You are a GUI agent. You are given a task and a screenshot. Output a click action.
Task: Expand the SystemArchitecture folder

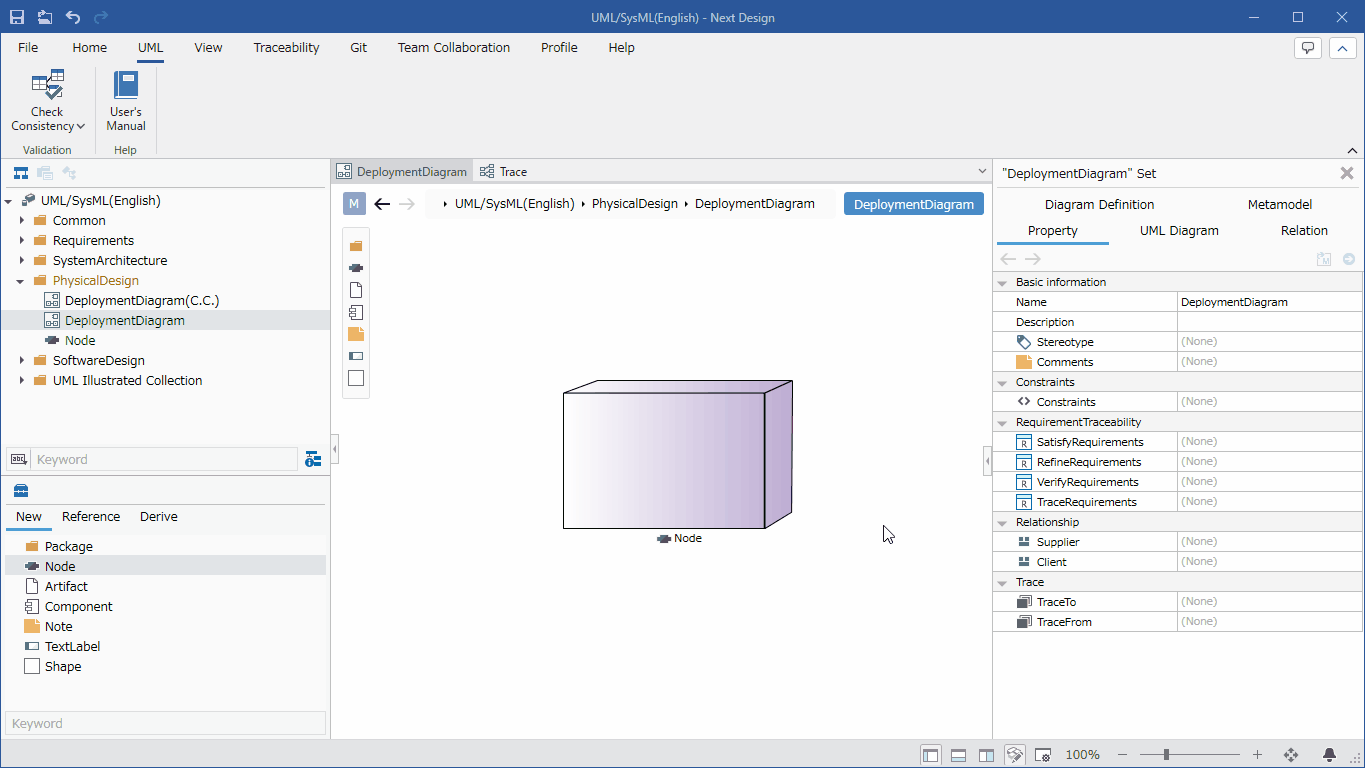coord(22,261)
